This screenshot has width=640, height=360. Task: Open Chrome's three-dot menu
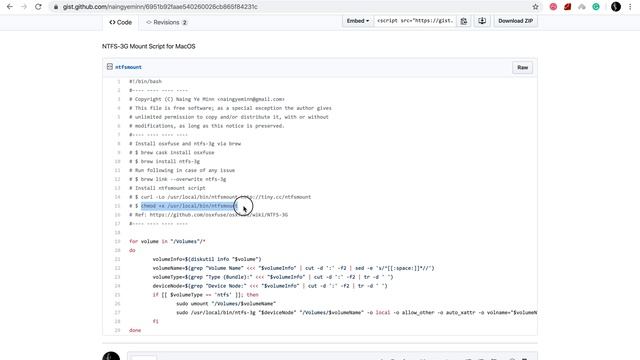pyautogui.click(x=630, y=7)
